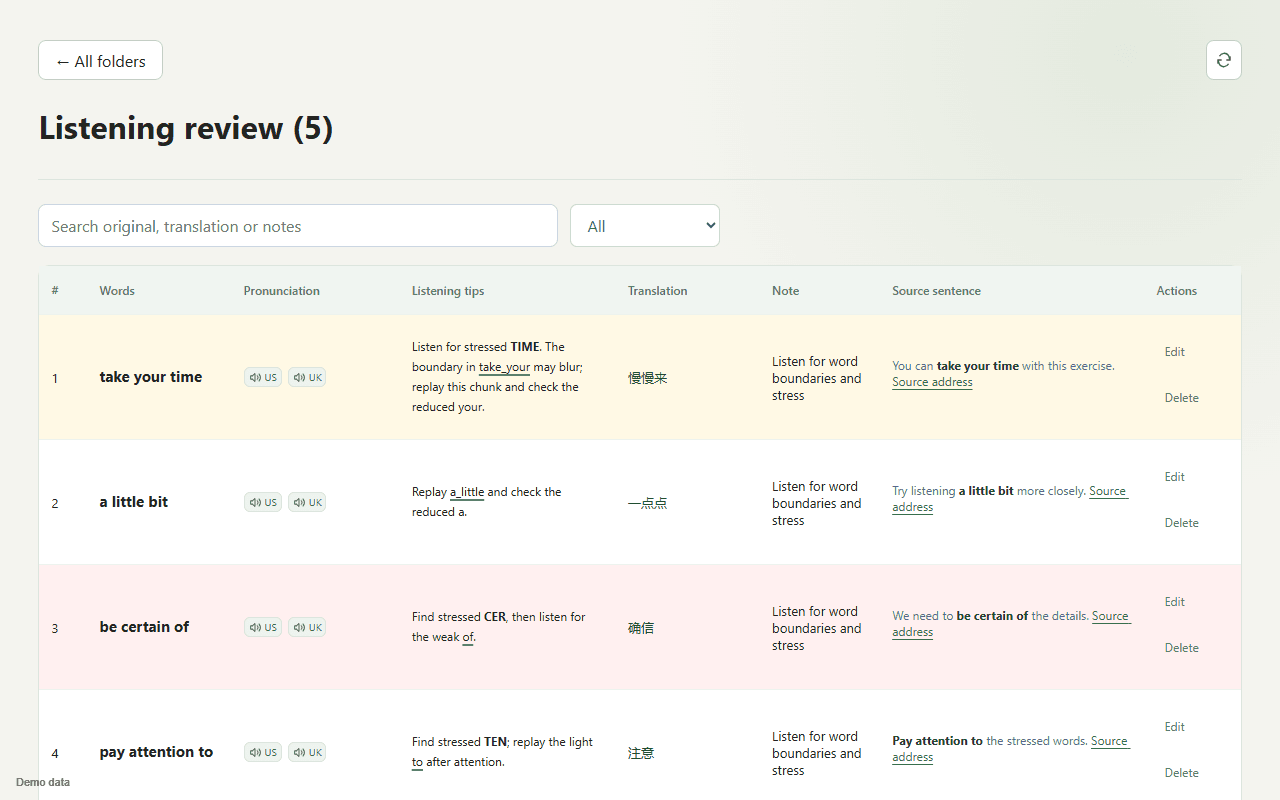
Task: Edit the take your time entry
Action: (1174, 352)
